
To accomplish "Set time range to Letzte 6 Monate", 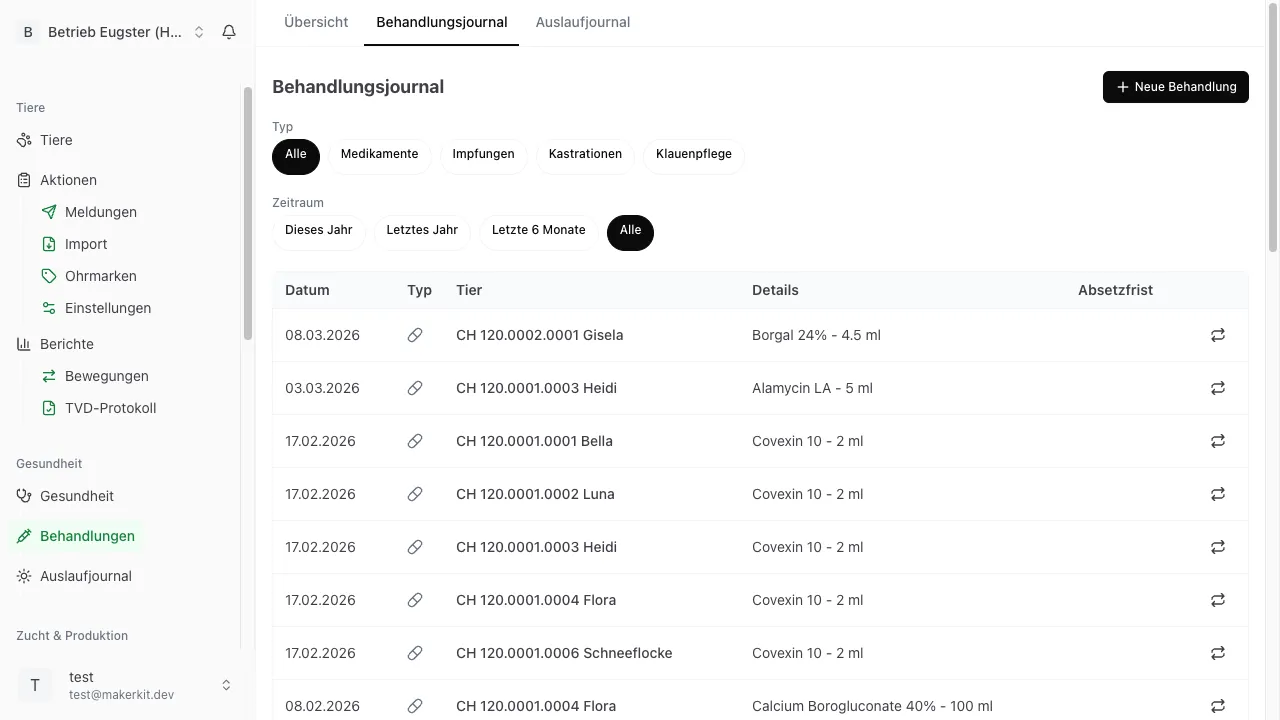I will coord(538,230).
